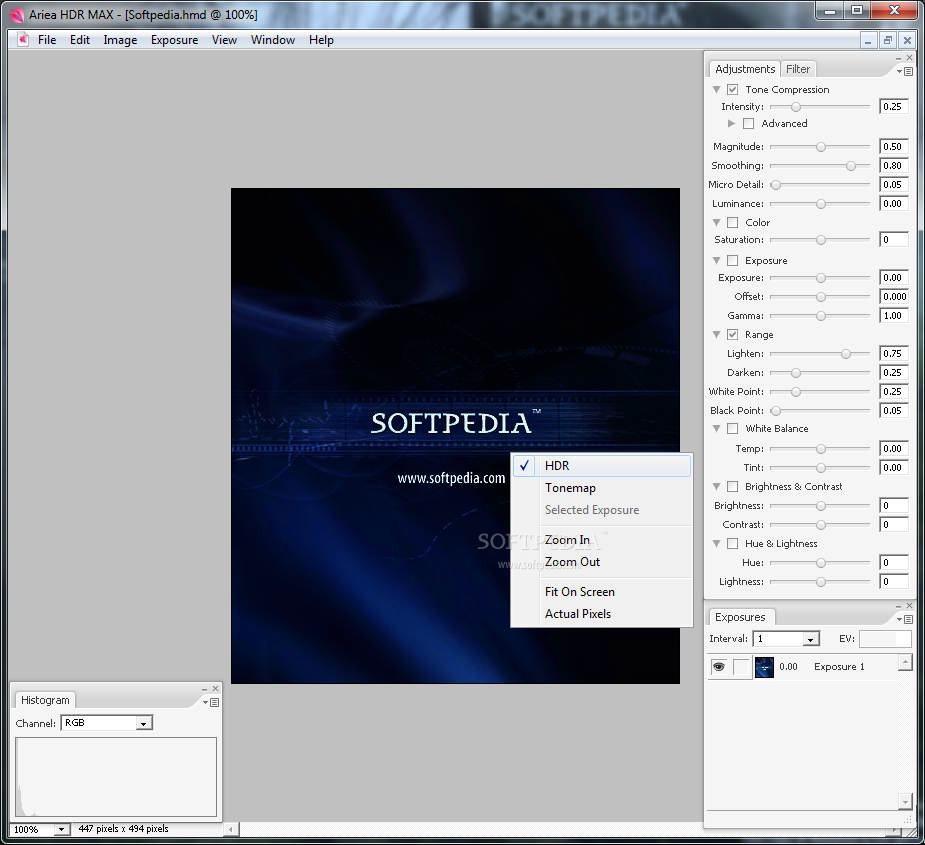The width and height of the screenshot is (925, 845).
Task: Click the Intensity slider handle
Action: 796,107
